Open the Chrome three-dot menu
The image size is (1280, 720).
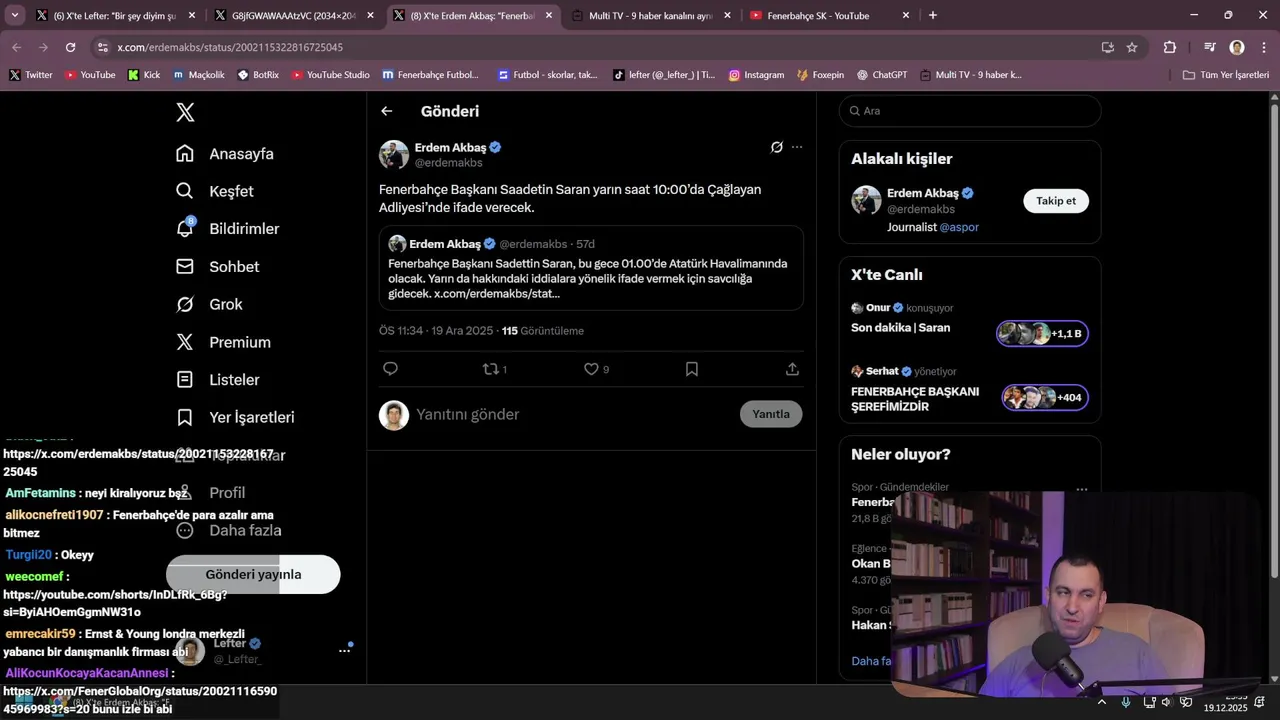click(x=1264, y=47)
